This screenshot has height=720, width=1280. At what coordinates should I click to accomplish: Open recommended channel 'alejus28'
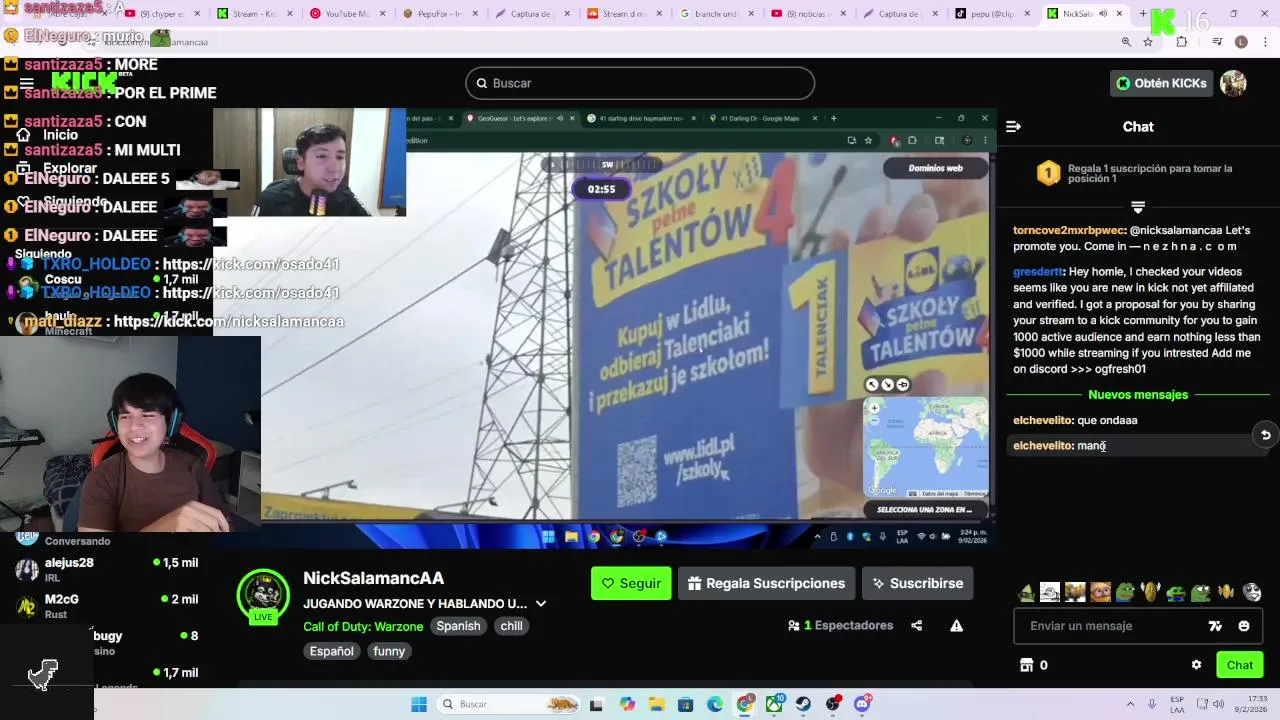point(105,569)
